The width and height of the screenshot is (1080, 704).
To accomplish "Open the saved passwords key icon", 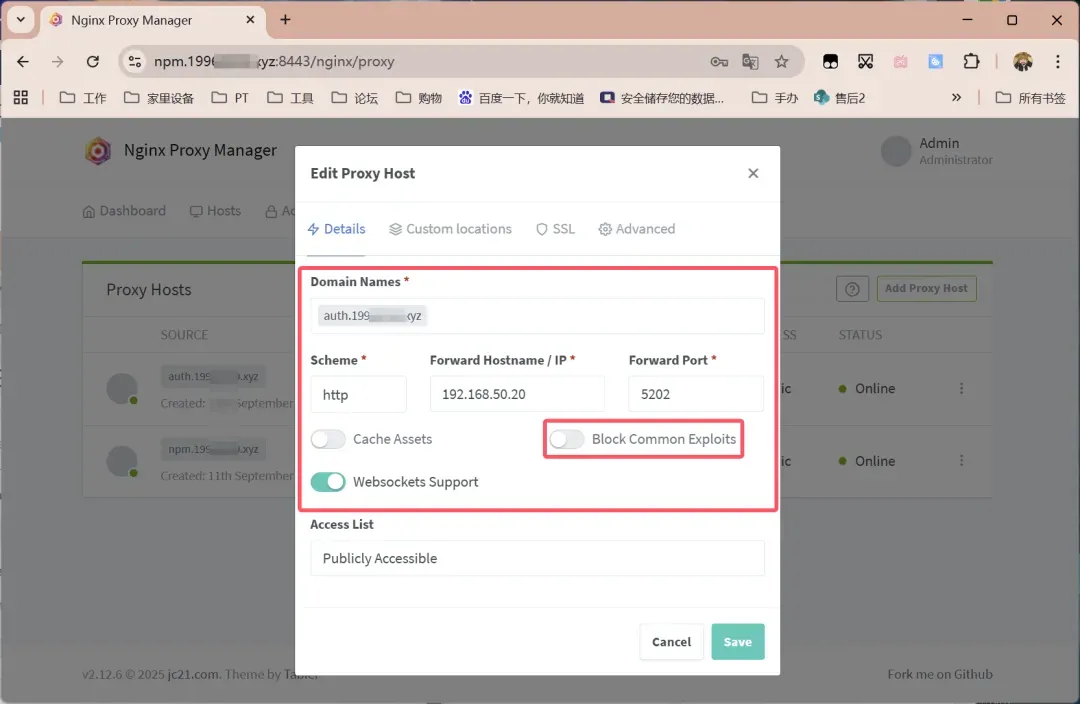I will click(719, 62).
